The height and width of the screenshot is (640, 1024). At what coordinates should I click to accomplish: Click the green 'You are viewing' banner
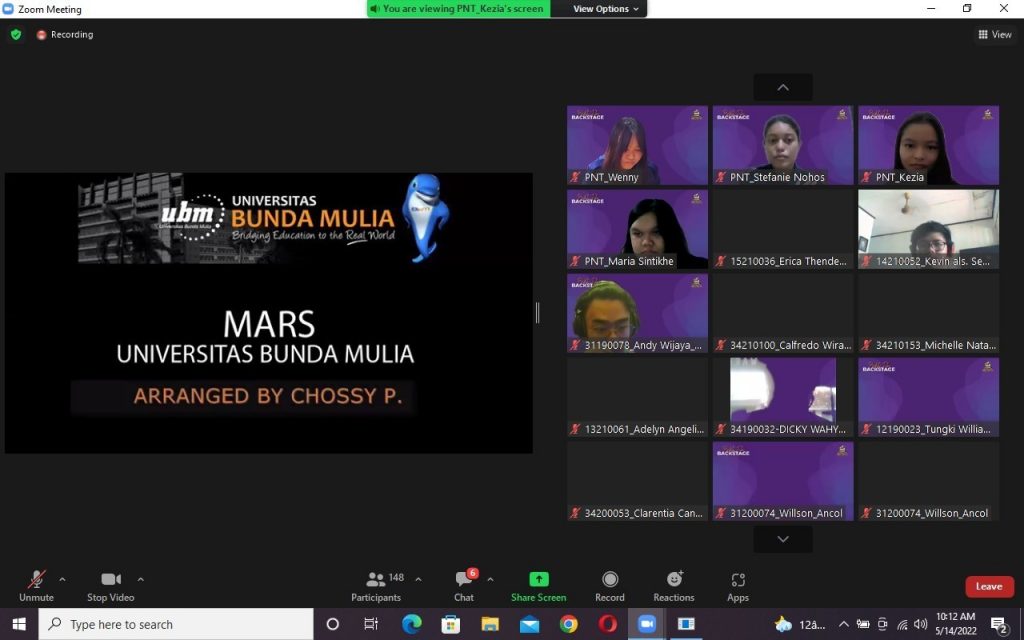tap(458, 8)
